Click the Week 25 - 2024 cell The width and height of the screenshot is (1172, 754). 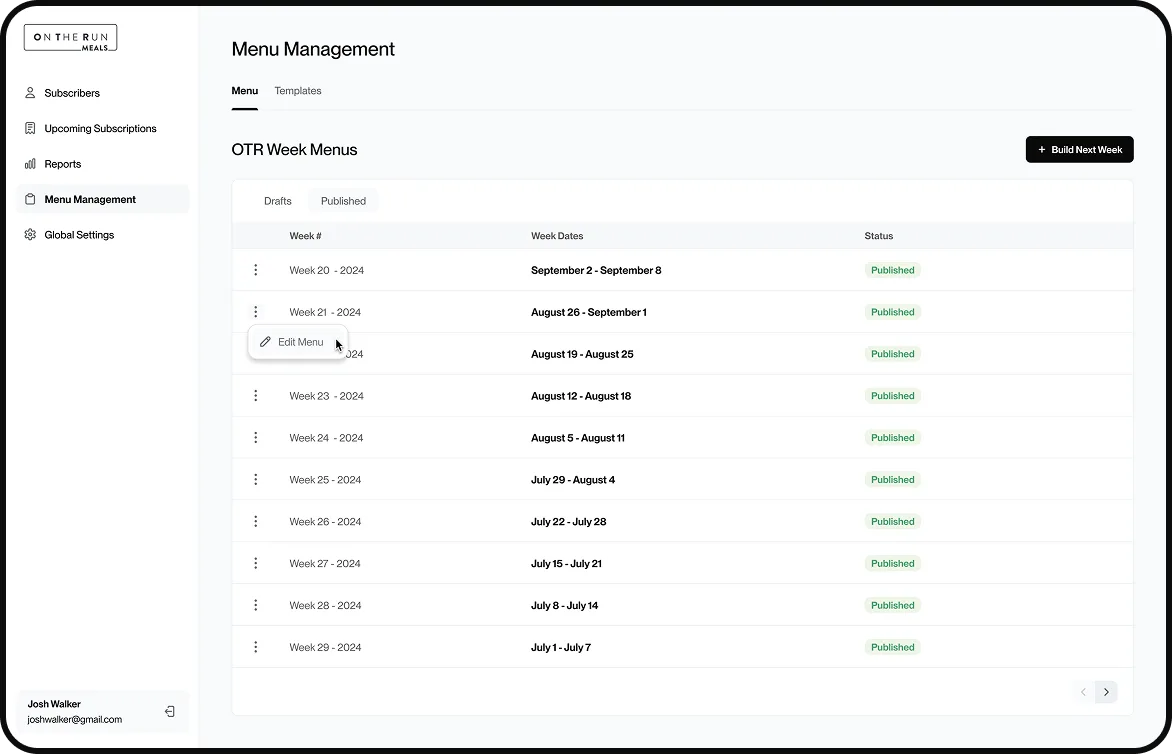pos(325,480)
